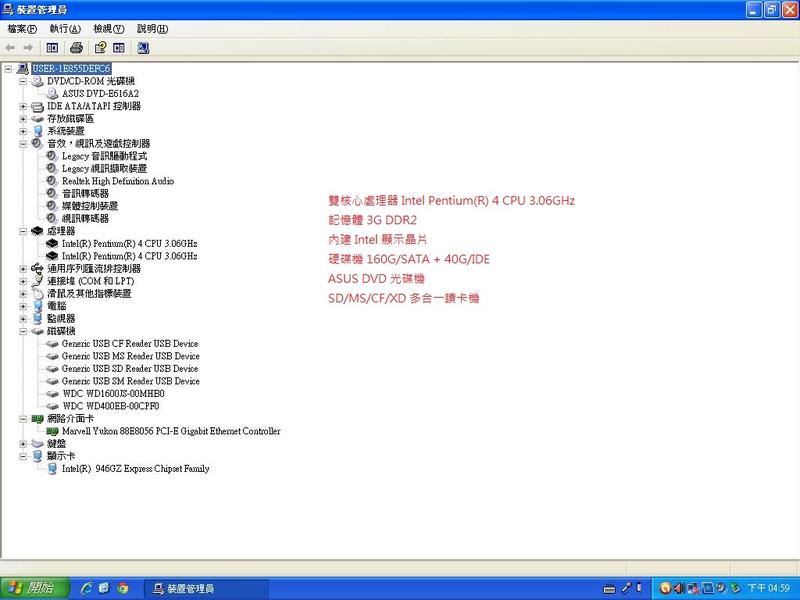This screenshot has height=600, width=800.
Task: Open the 檢視(V) menu
Action: (x=109, y=29)
